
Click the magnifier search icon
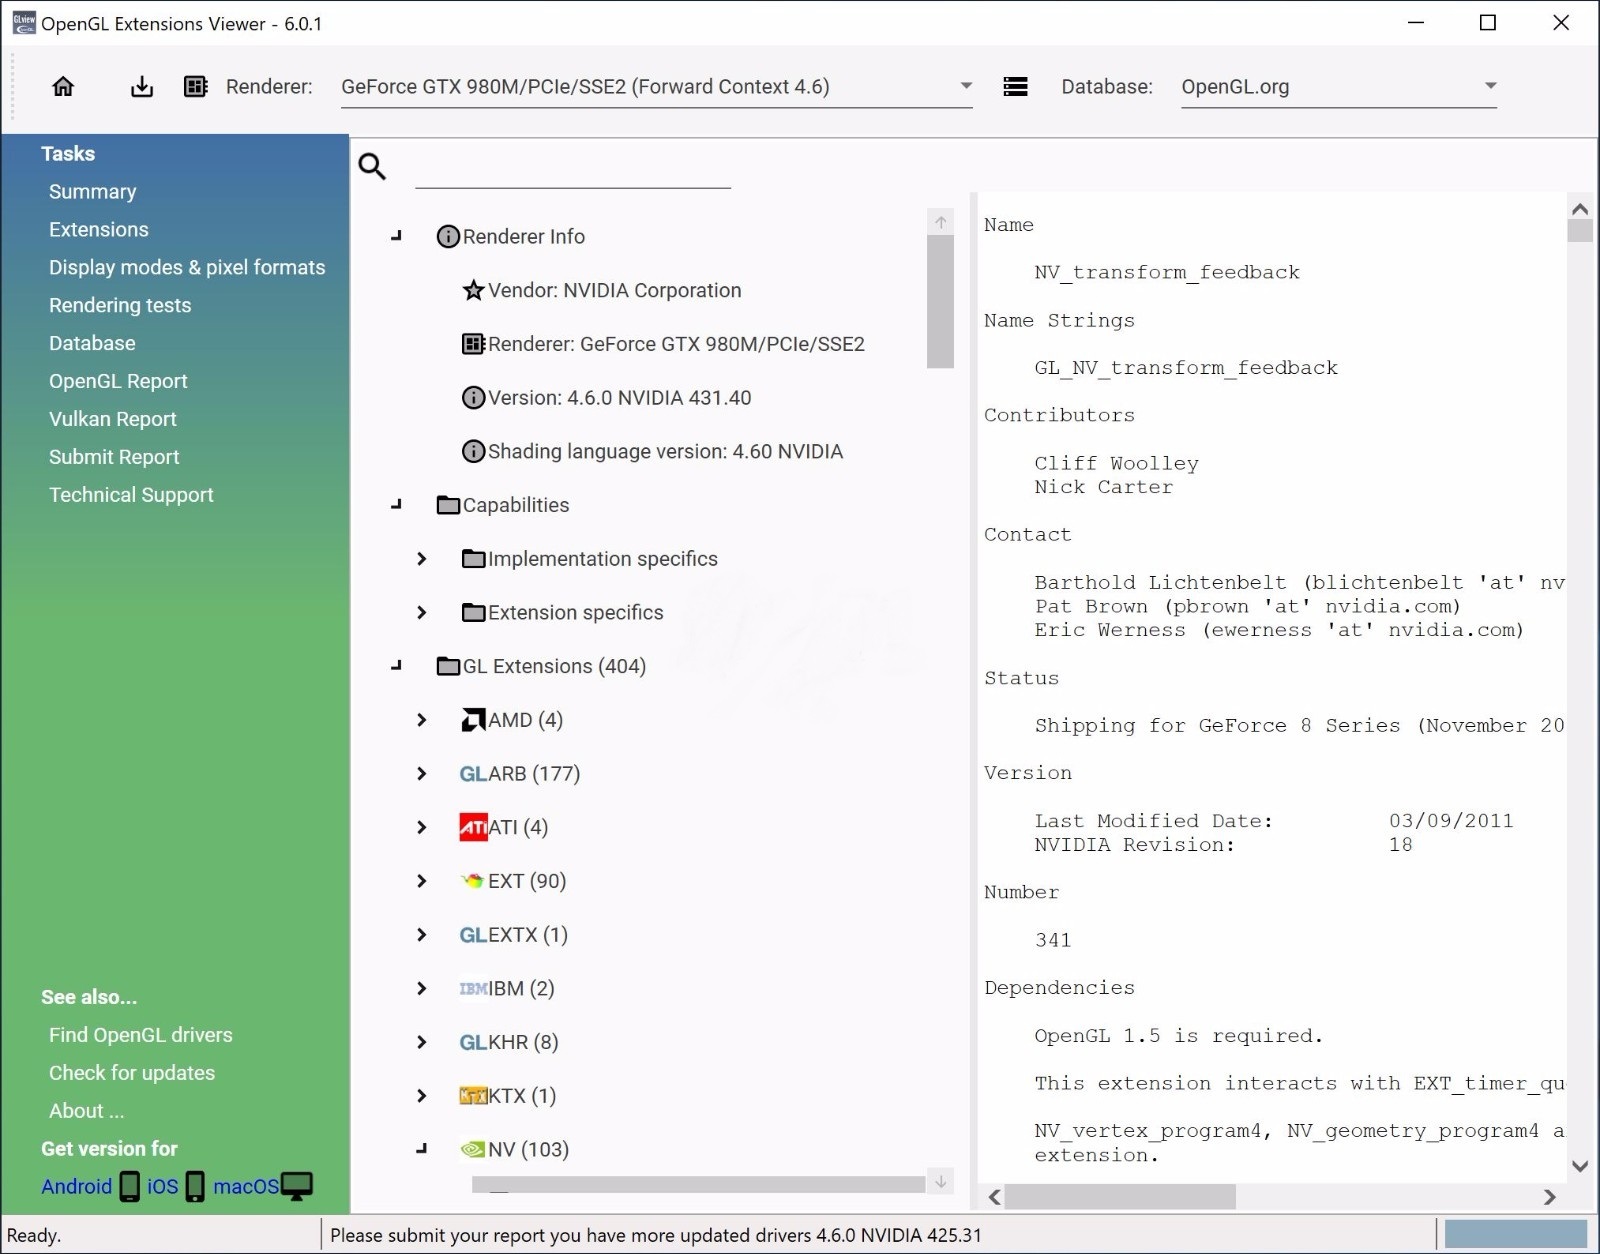[x=372, y=166]
